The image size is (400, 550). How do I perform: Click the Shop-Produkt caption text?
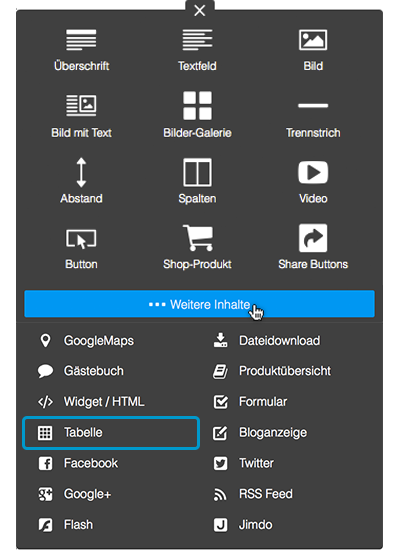(197, 264)
